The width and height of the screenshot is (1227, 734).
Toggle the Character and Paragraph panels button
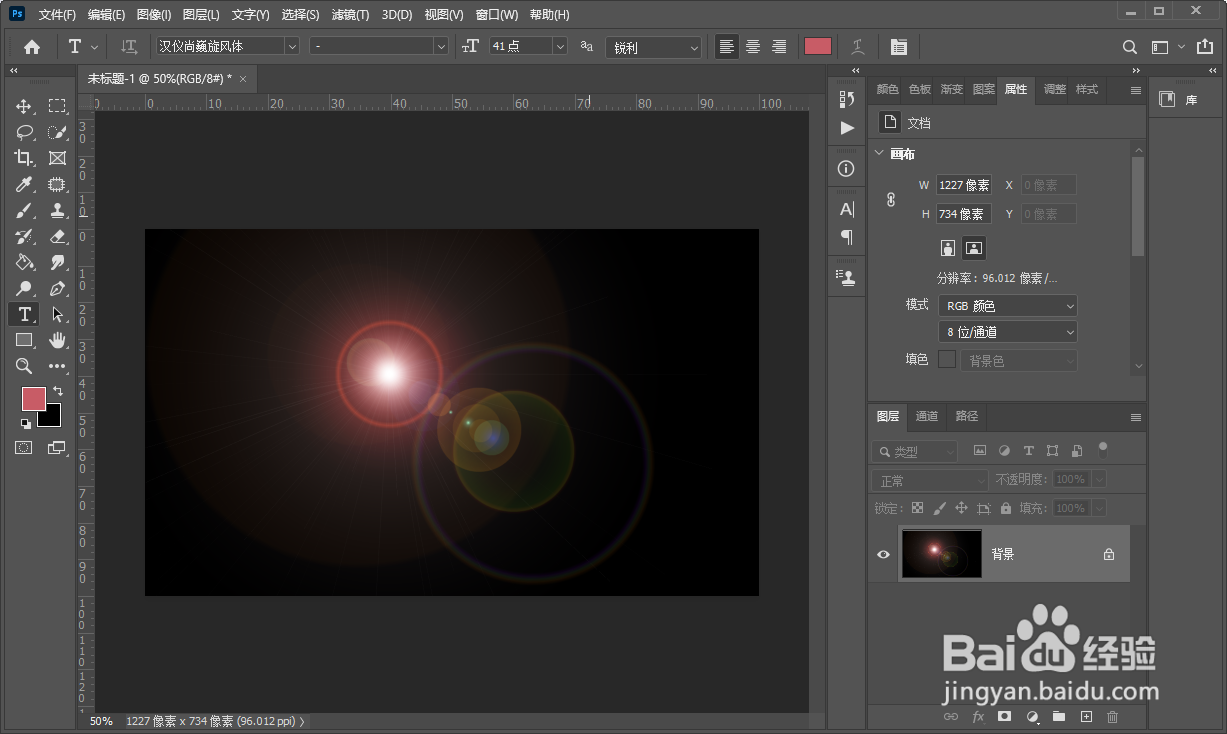click(898, 47)
